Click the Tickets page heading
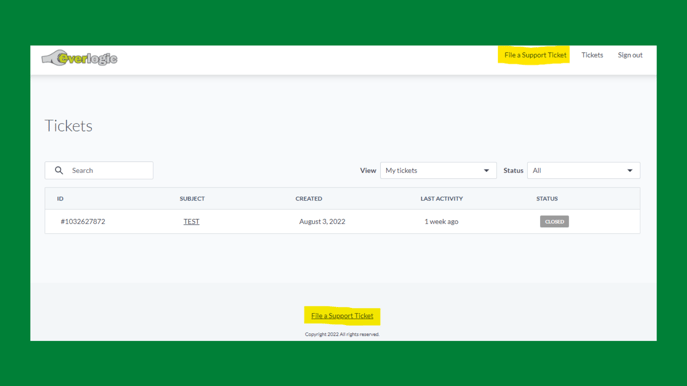Image resolution: width=687 pixels, height=386 pixels. click(68, 126)
